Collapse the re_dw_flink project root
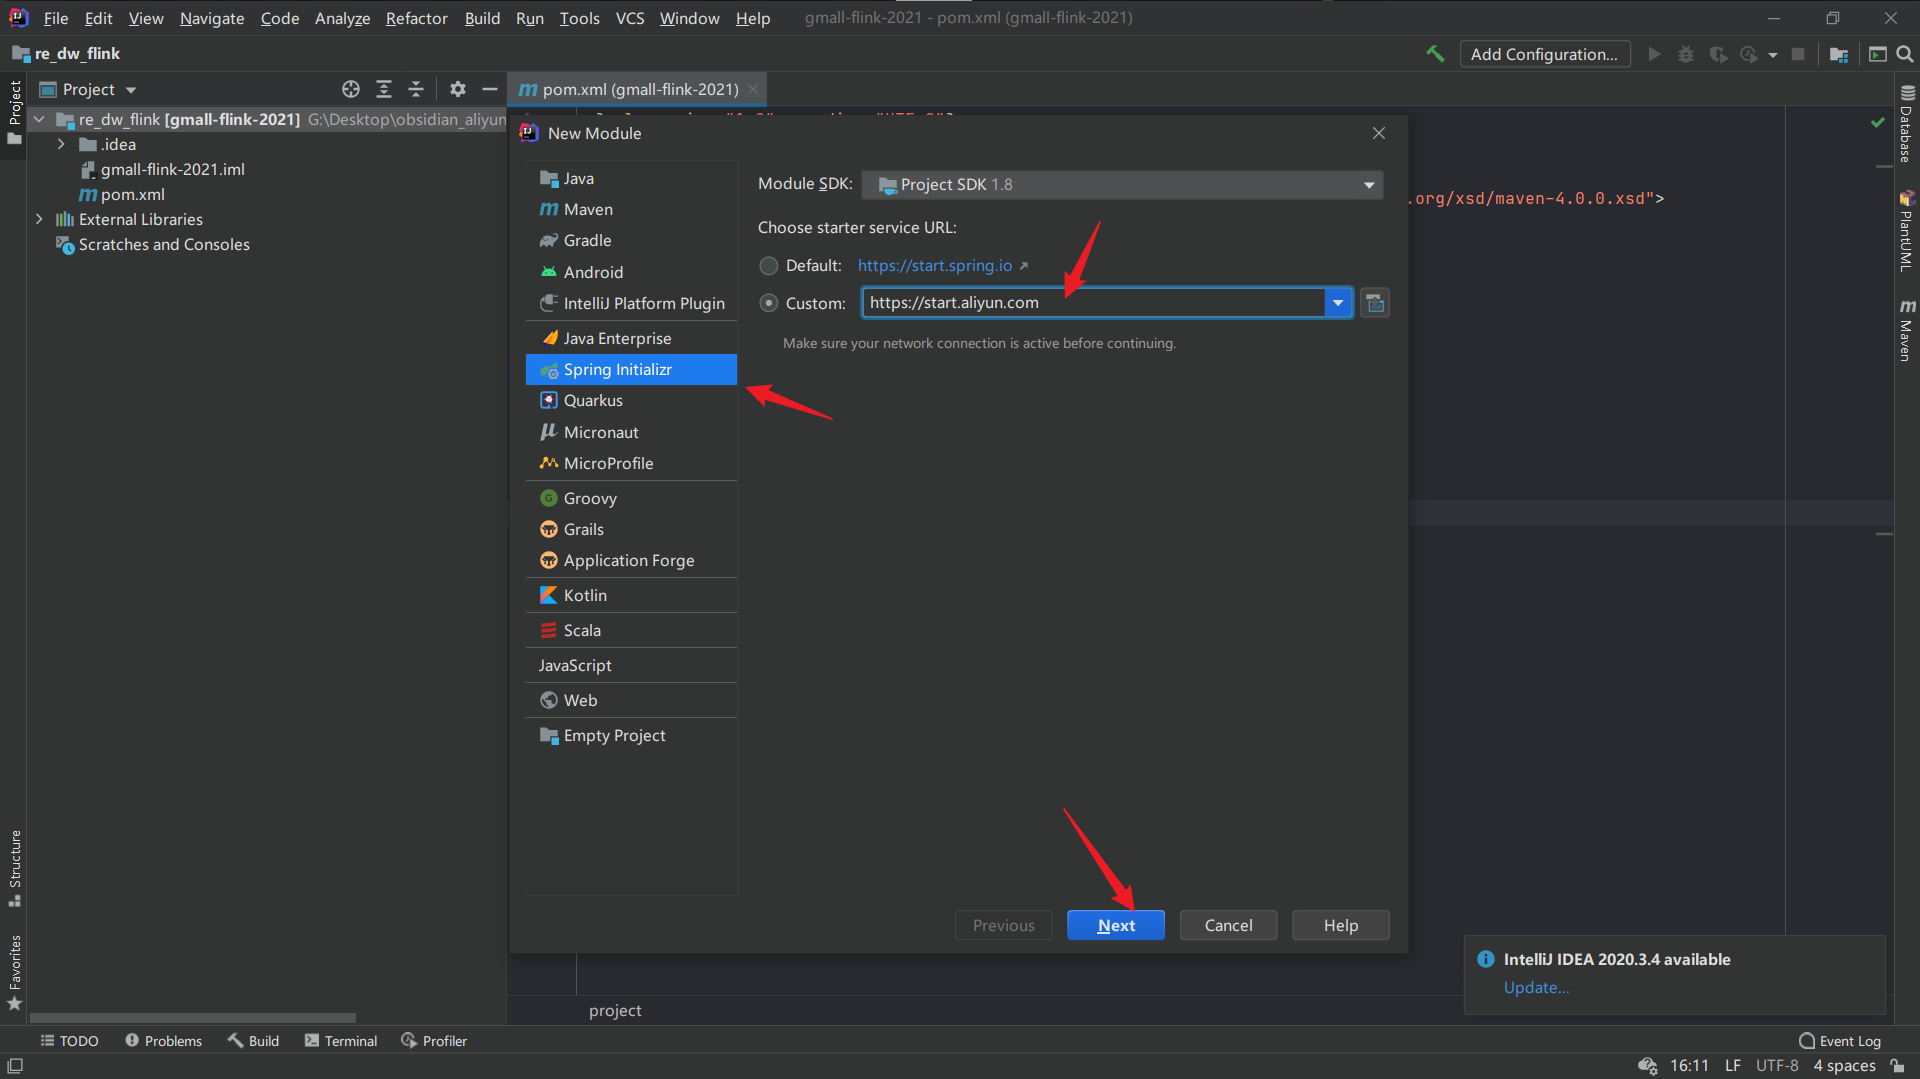 tap(39, 119)
